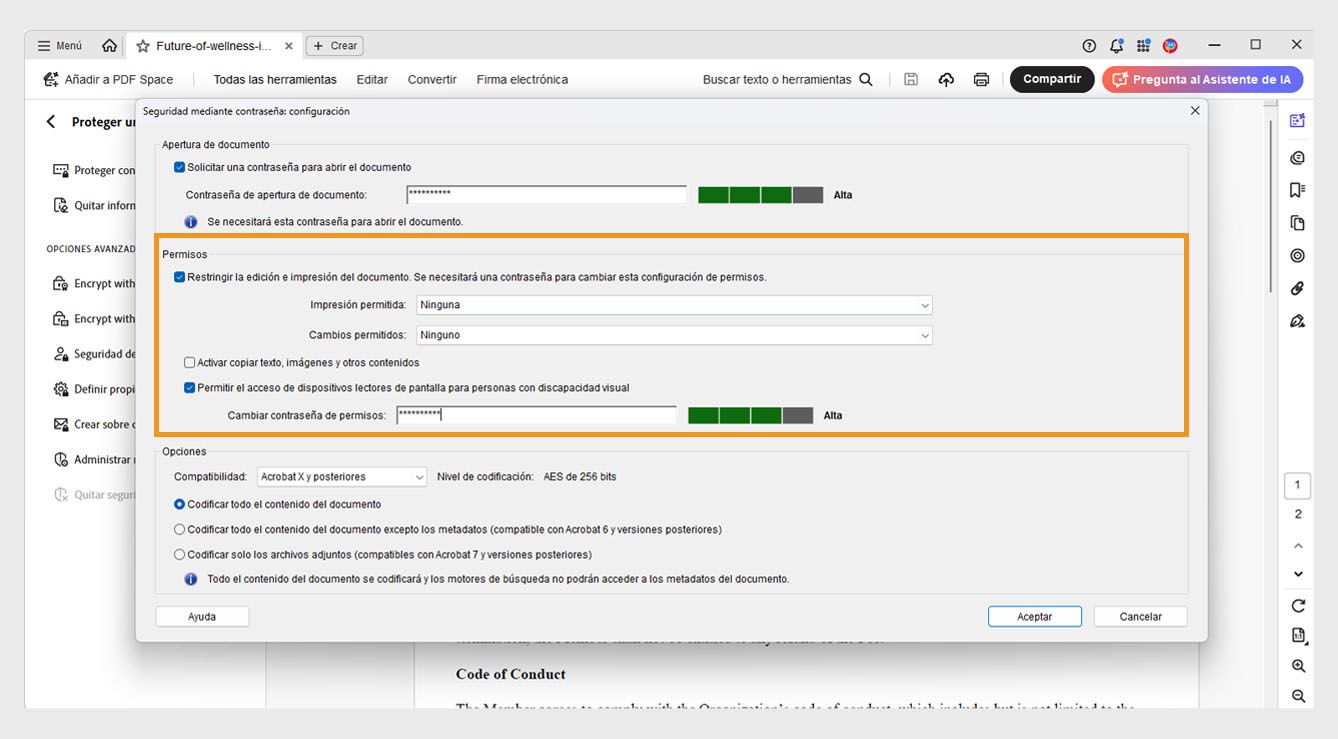
Task: Open the attachments paperclip icon
Action: click(1297, 289)
